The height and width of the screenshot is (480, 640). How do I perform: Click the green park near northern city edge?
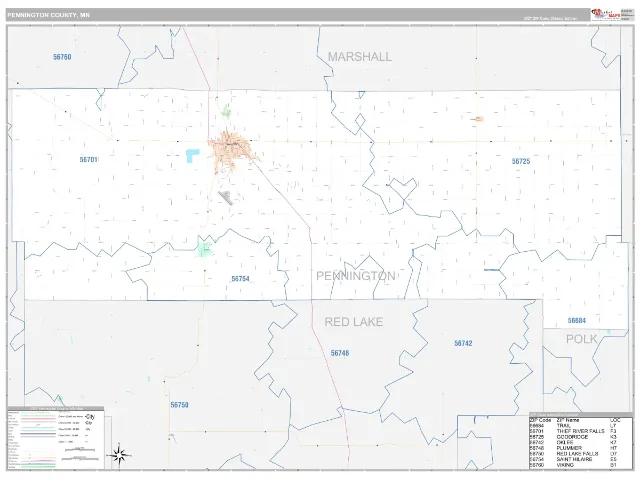pos(226,111)
